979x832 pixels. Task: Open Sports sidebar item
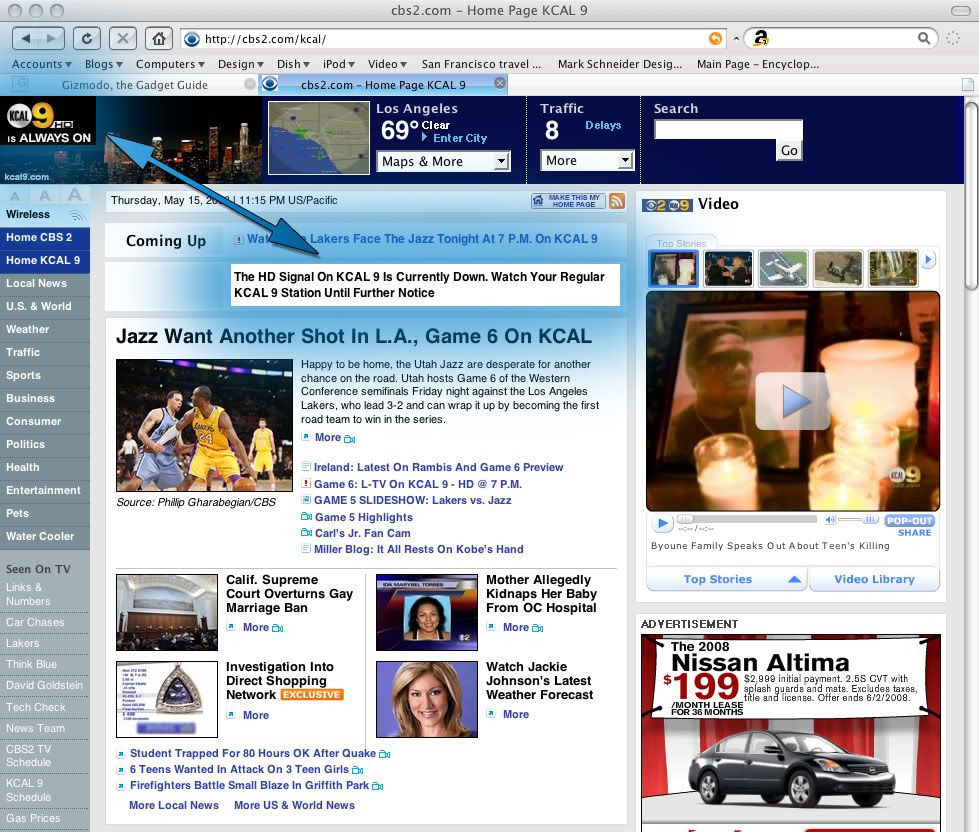[45, 376]
